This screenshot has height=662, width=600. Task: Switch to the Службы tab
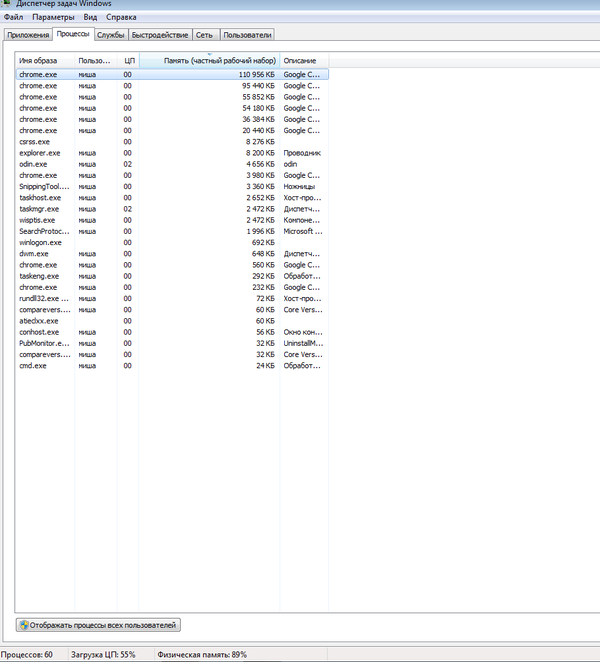(110, 35)
